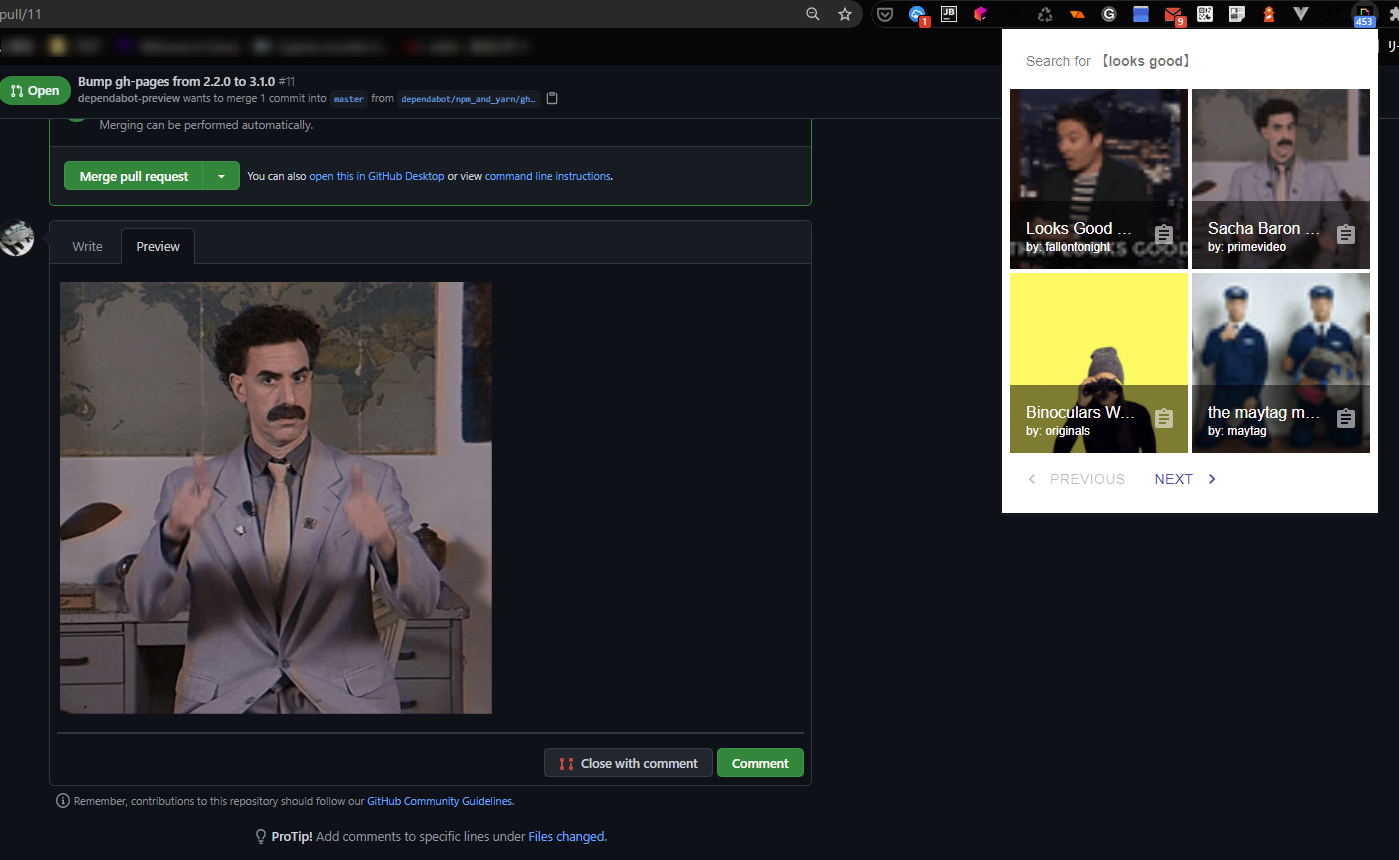This screenshot has height=860, width=1399.
Task: Copy the Binoculars GIF via clipboard icon
Action: [x=1164, y=419]
